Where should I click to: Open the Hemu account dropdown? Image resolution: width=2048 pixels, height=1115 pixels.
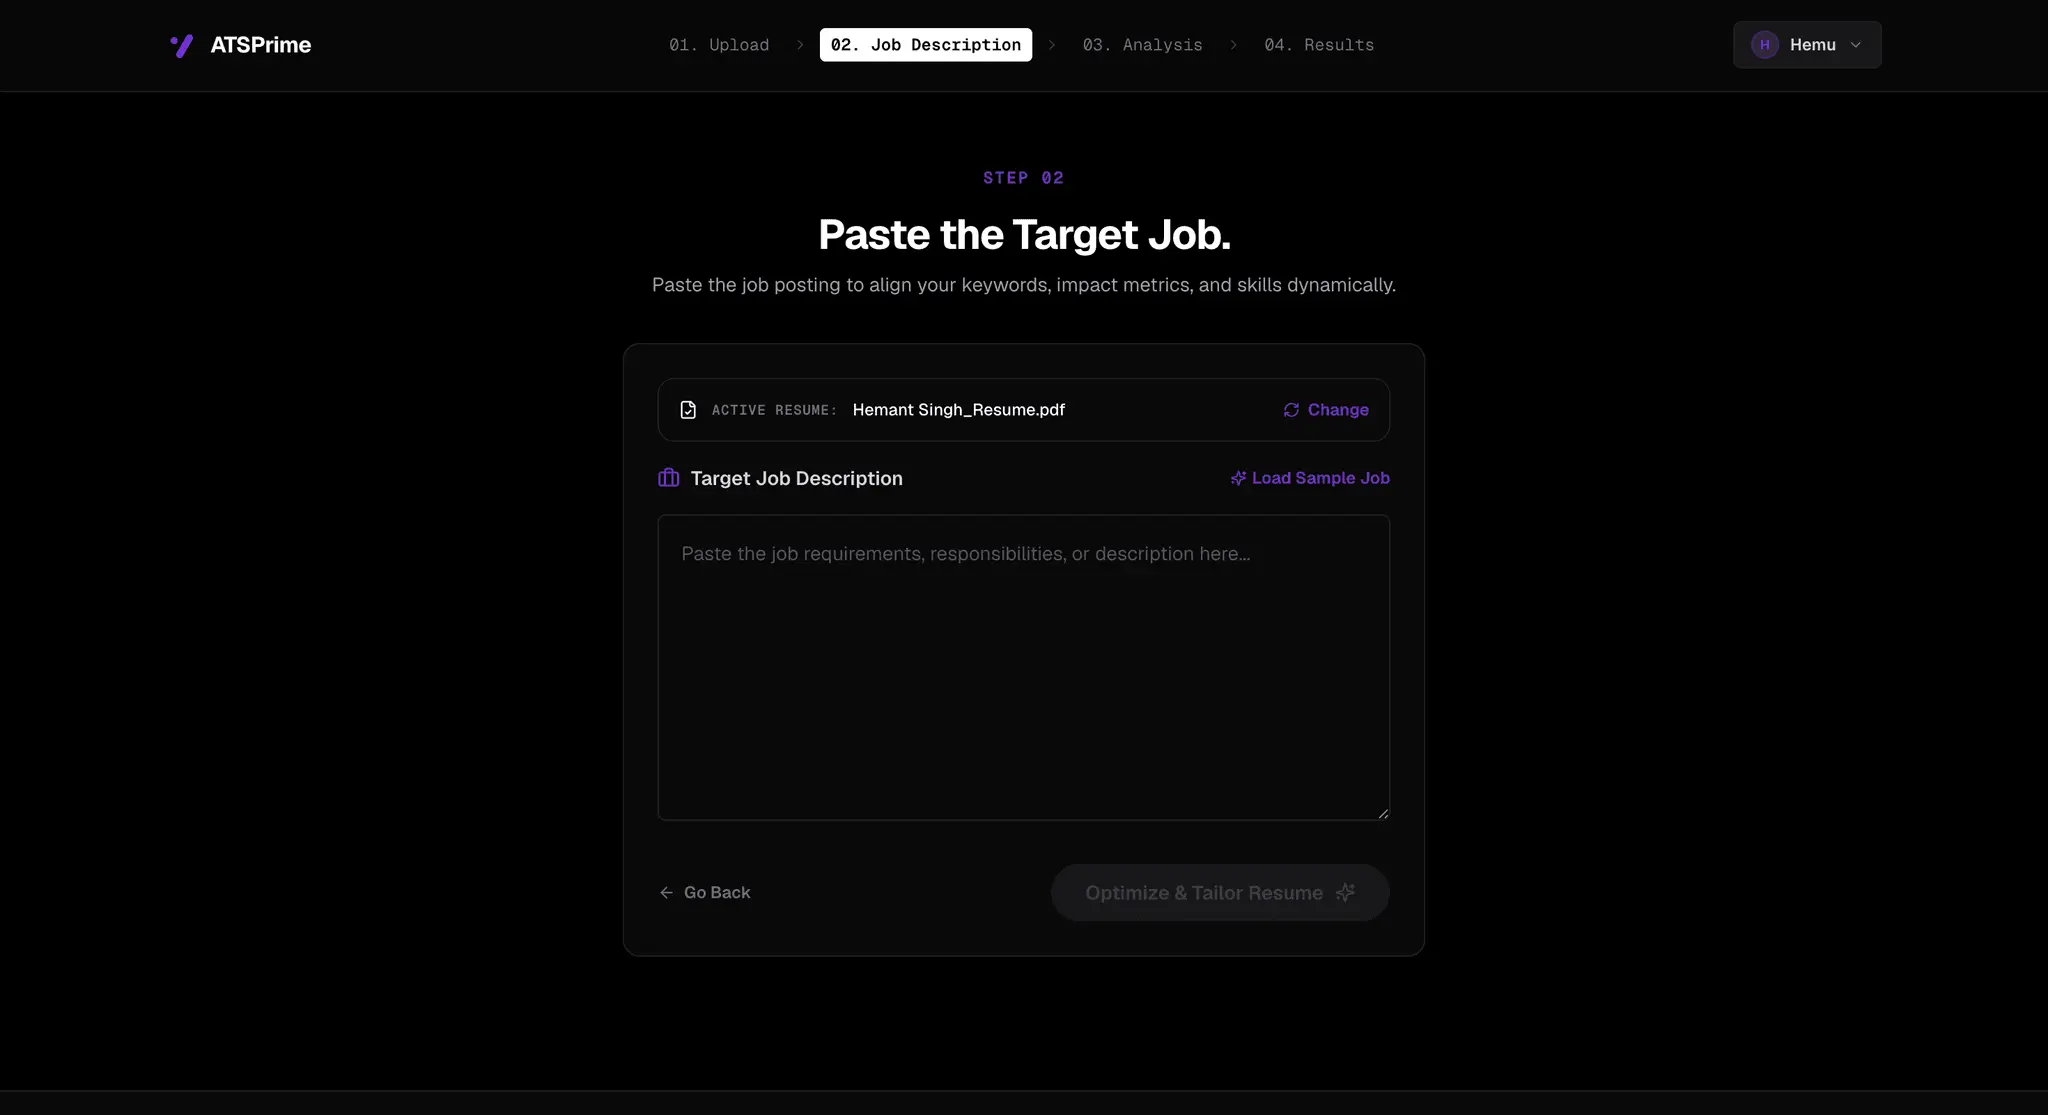1806,45
